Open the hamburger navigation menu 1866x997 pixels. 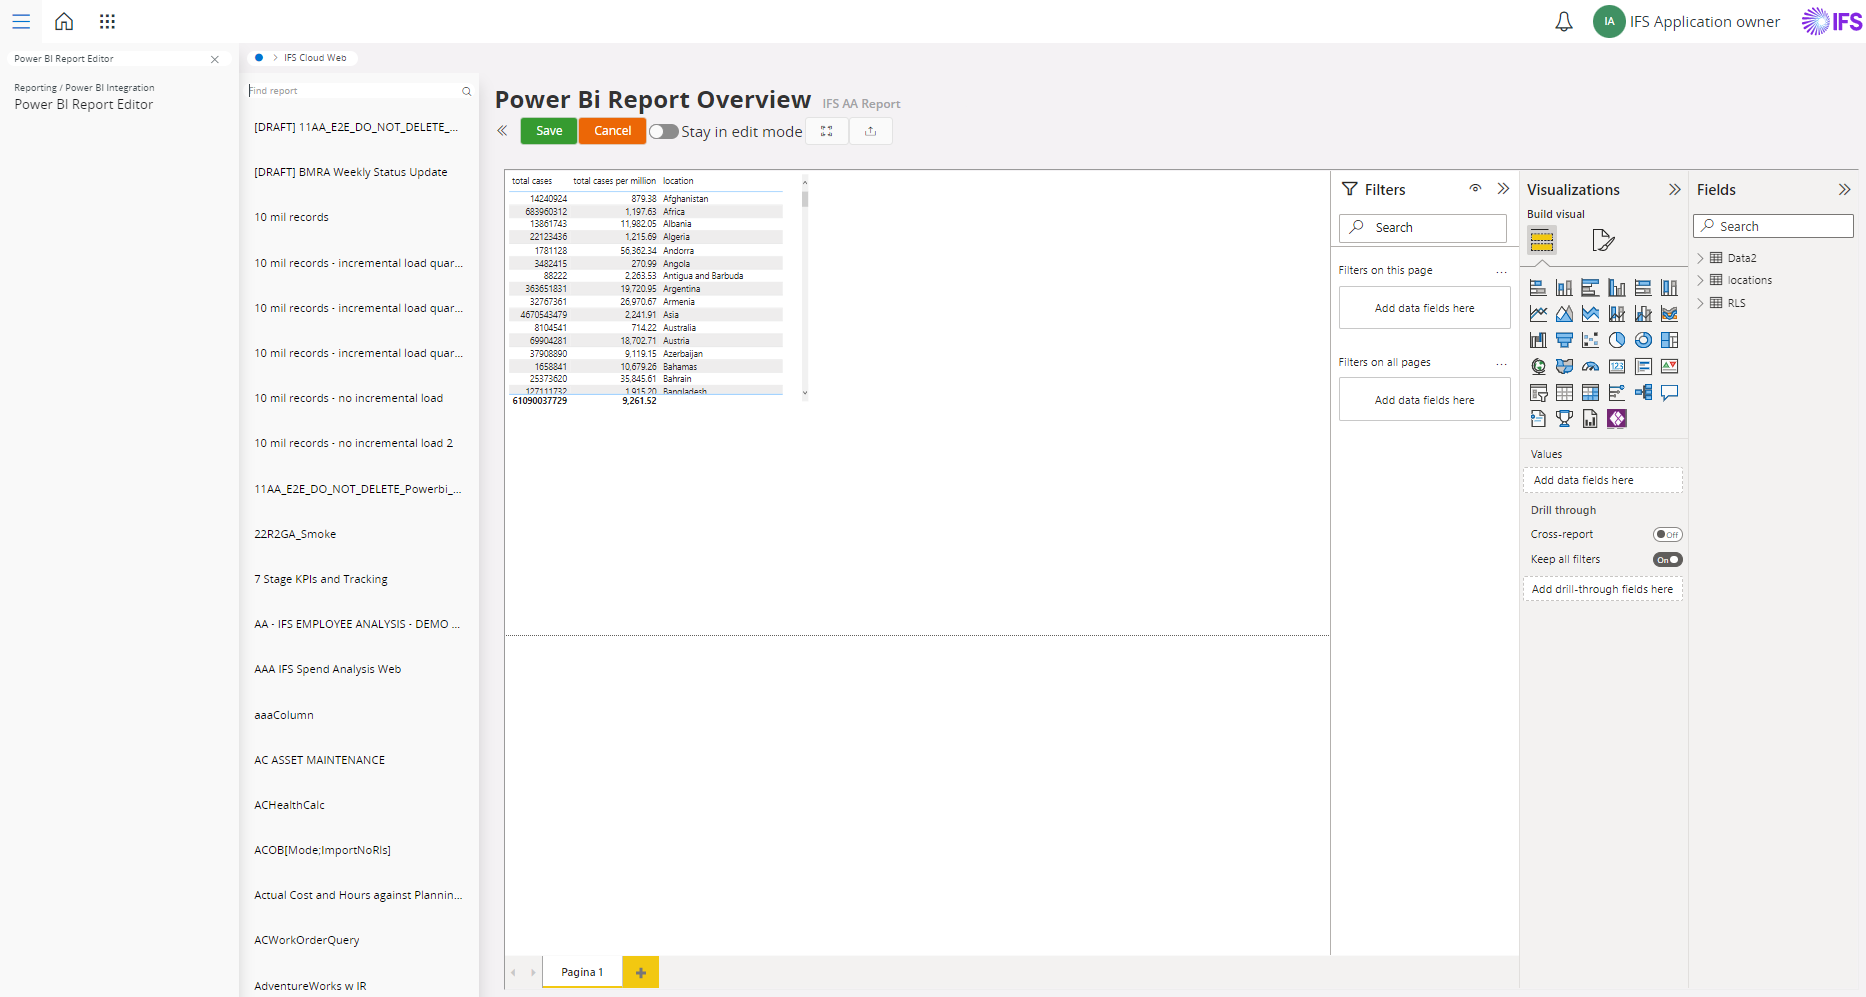[x=21, y=21]
